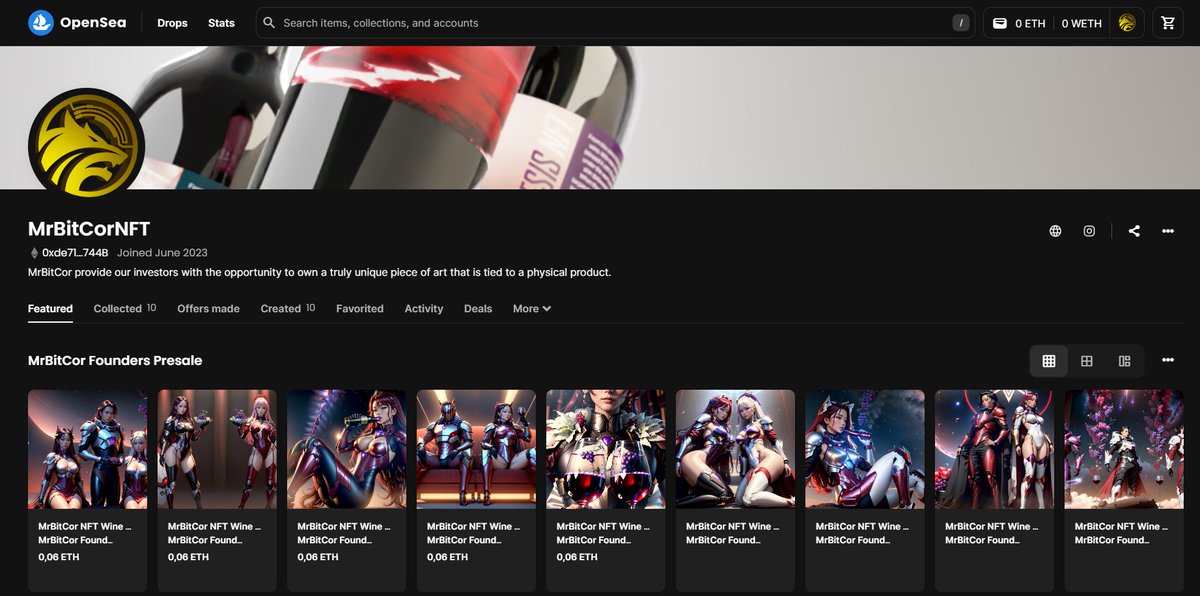Image resolution: width=1200 pixels, height=596 pixels.
Task: Open the sixth NFT card with two kneeling women
Action: click(735, 490)
